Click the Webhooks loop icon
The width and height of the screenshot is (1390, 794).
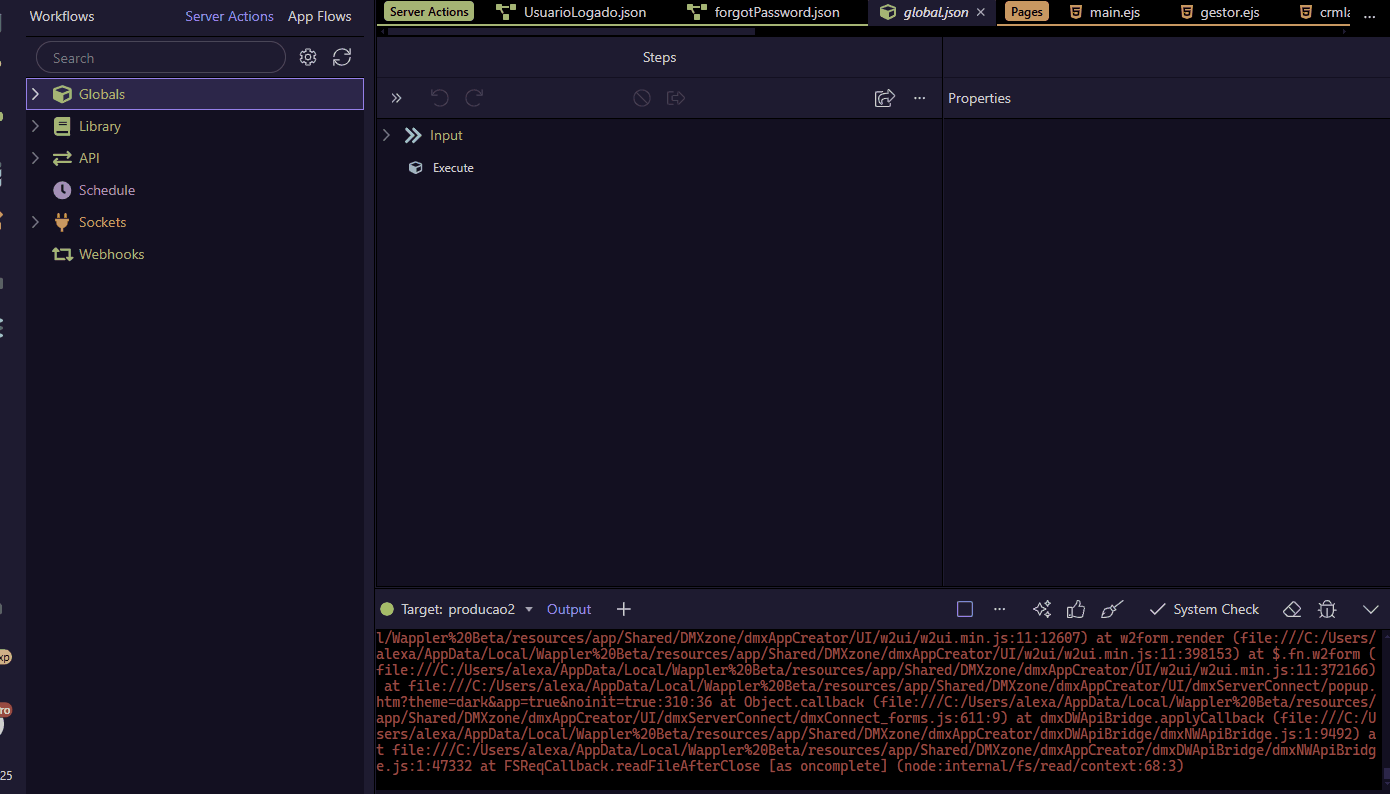click(62, 254)
